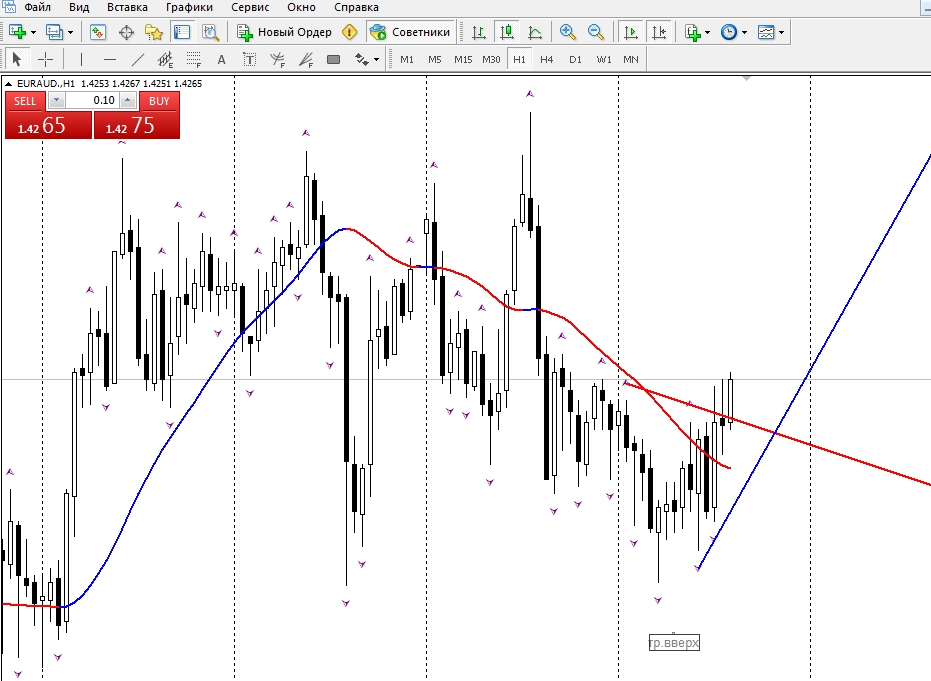The image size is (931, 681).
Task: Select the text label 'T' tool
Action: (x=249, y=59)
